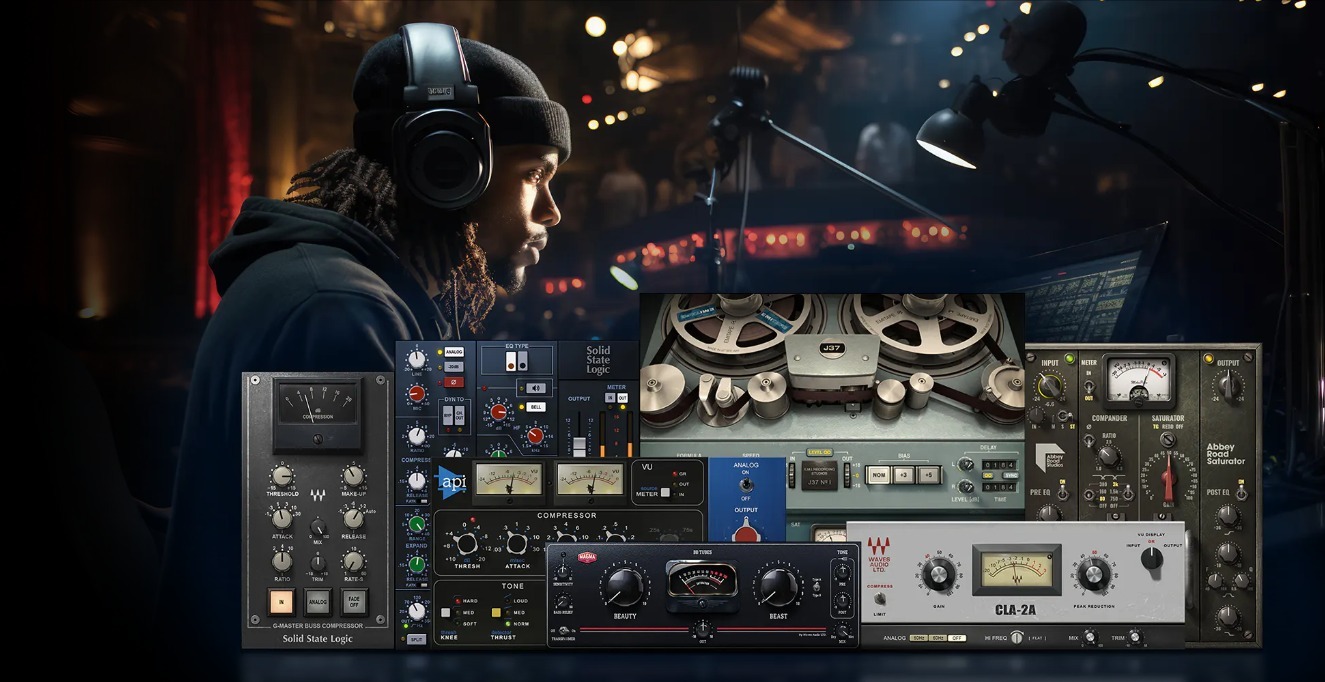This screenshot has width=1325, height=682.
Task: Select the IN meter button on SSL channel
Action: point(610,397)
